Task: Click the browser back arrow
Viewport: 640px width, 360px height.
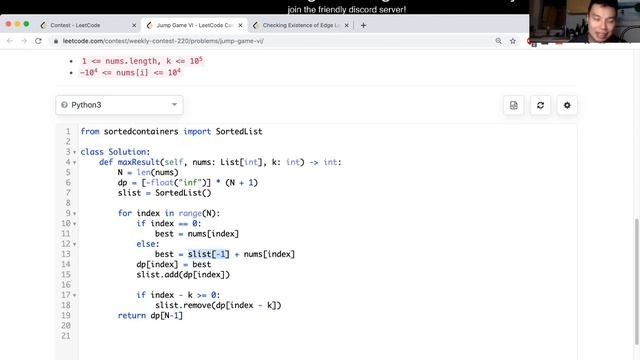Action: pyautogui.click(x=9, y=41)
